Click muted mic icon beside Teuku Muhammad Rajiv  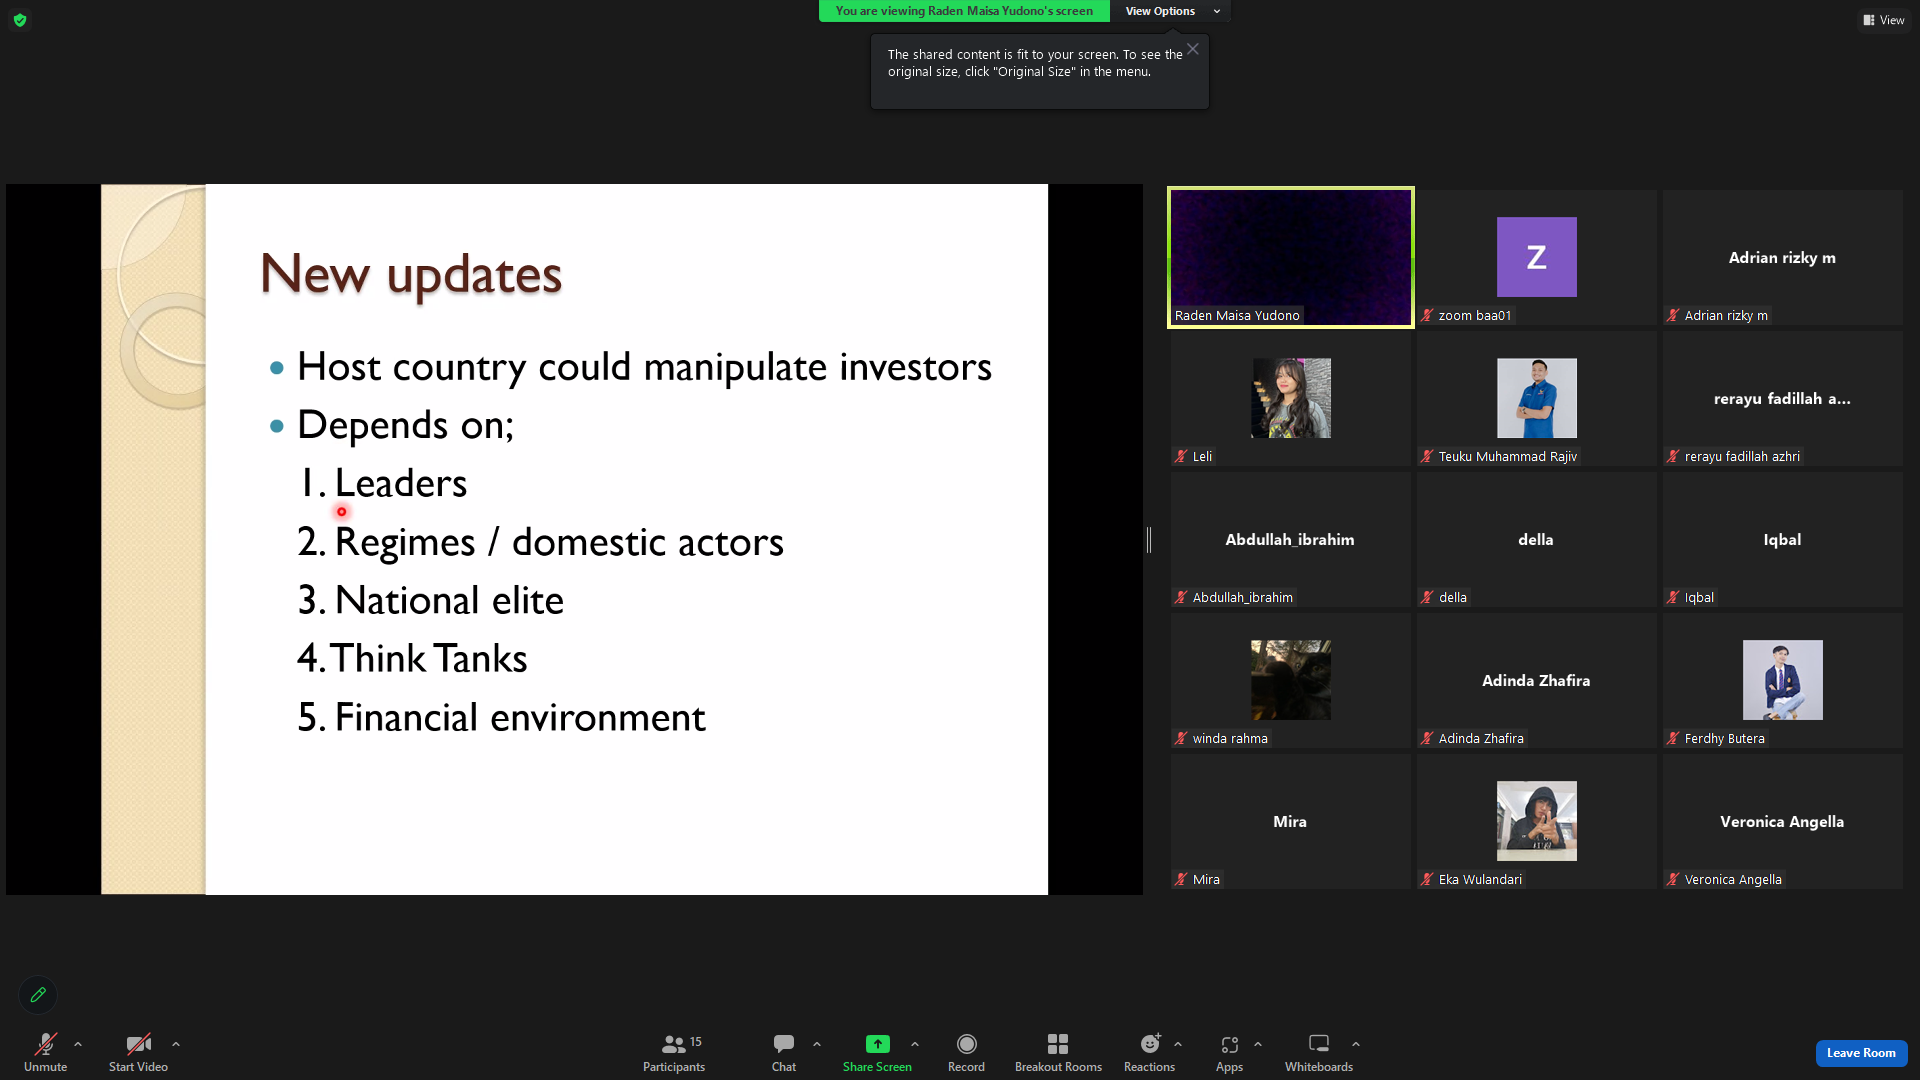coord(1427,457)
